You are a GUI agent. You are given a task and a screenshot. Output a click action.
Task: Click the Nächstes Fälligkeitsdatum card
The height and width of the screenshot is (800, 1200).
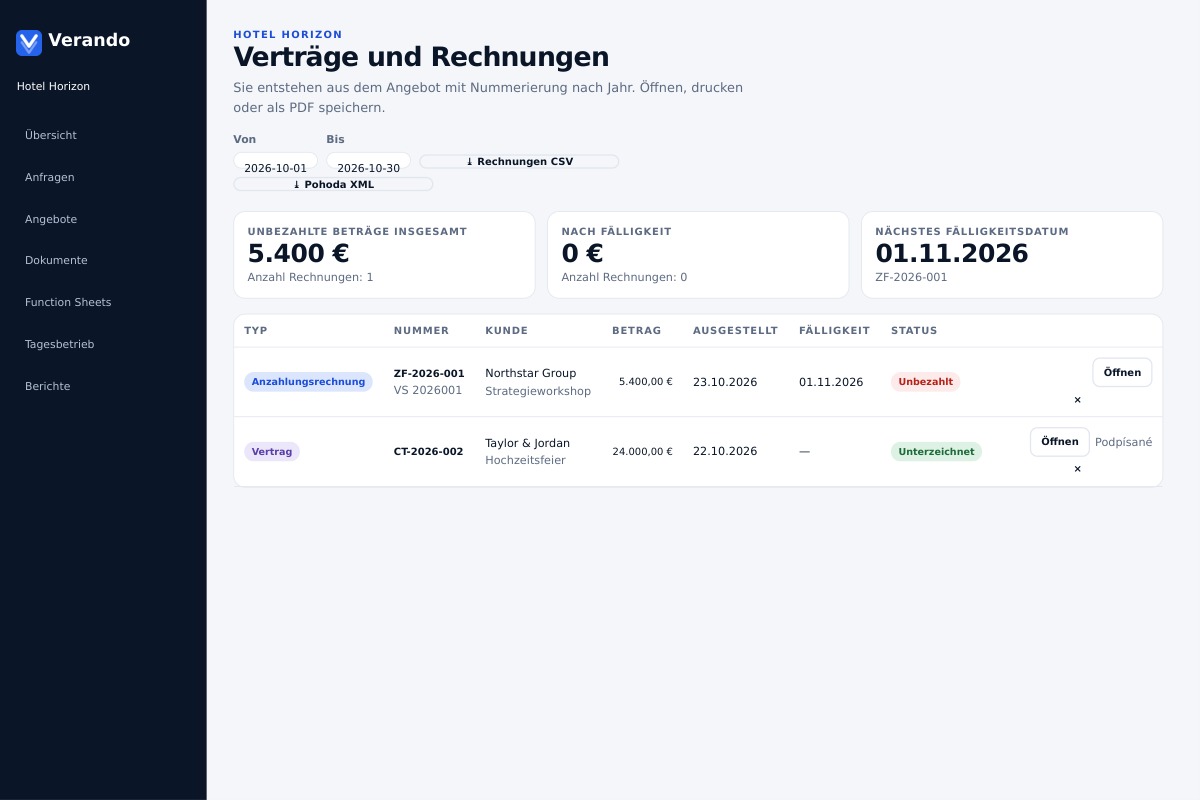pyautogui.click(x=1012, y=255)
